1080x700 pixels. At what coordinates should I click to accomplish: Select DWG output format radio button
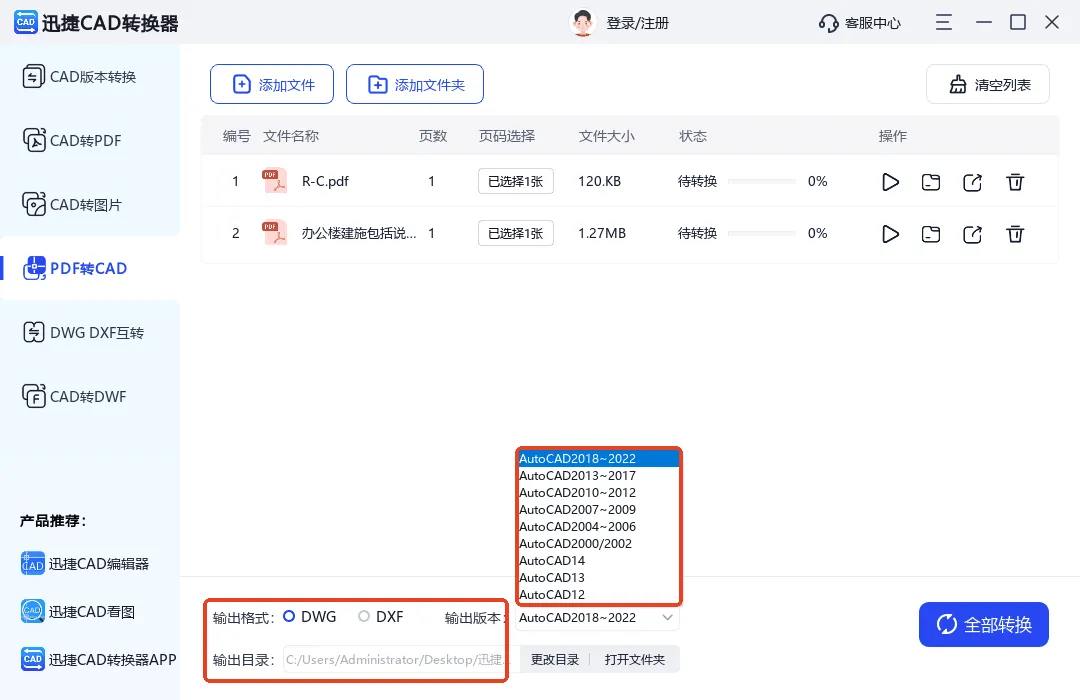(289, 617)
